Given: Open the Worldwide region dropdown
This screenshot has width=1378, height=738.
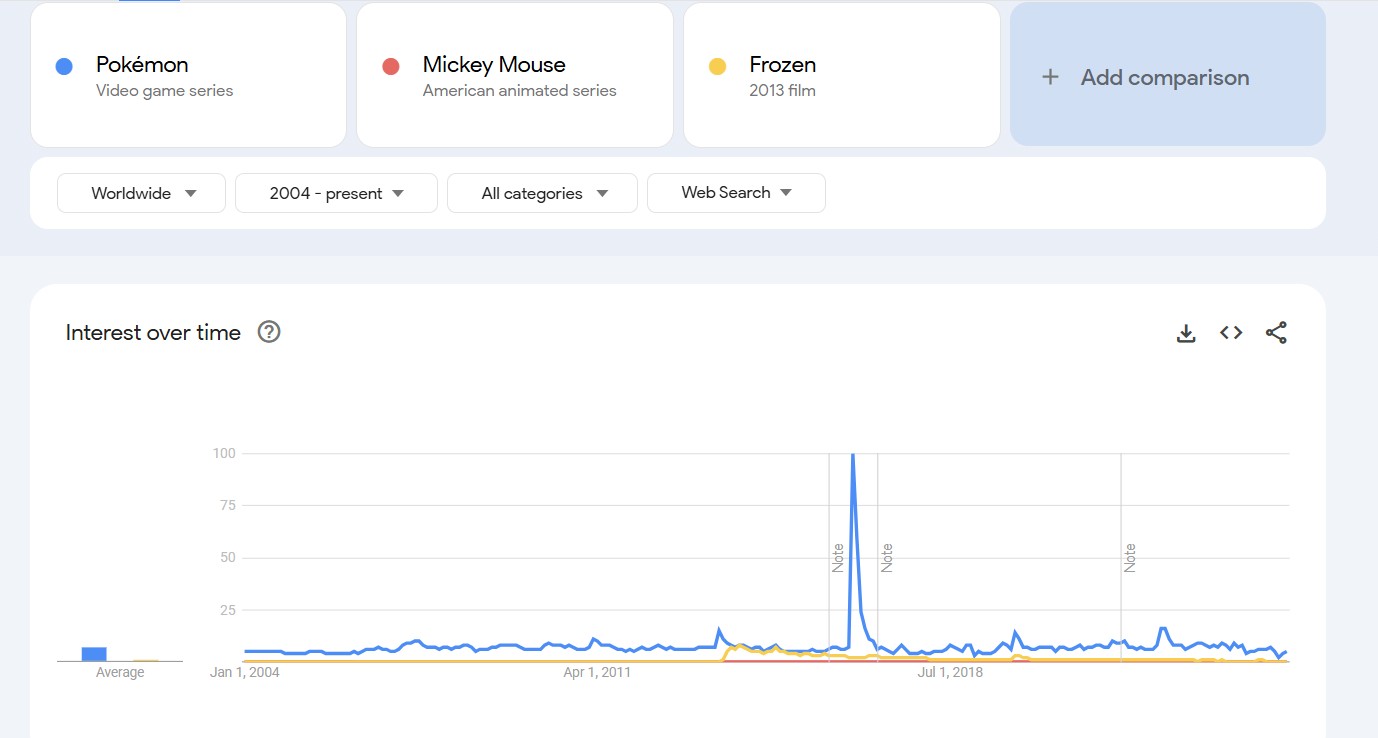Looking at the screenshot, I should 141,193.
